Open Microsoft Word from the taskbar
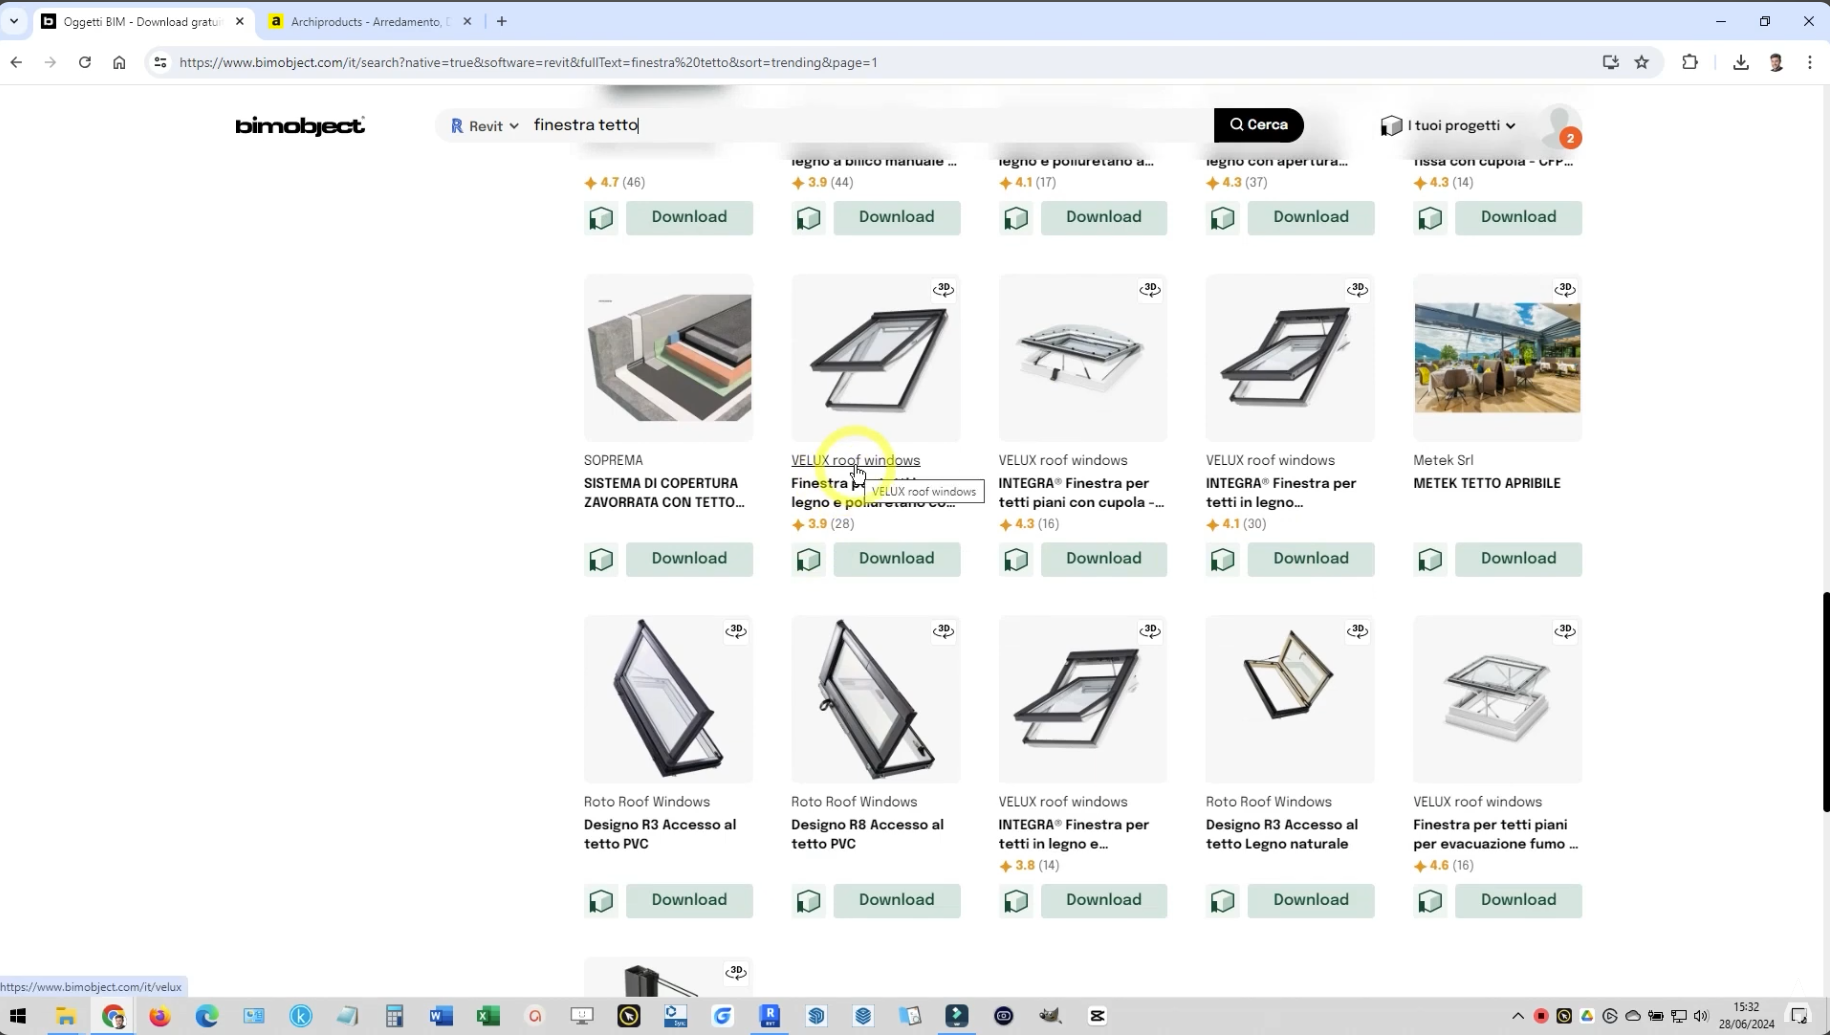The height and width of the screenshot is (1035, 1830). pos(441,1016)
